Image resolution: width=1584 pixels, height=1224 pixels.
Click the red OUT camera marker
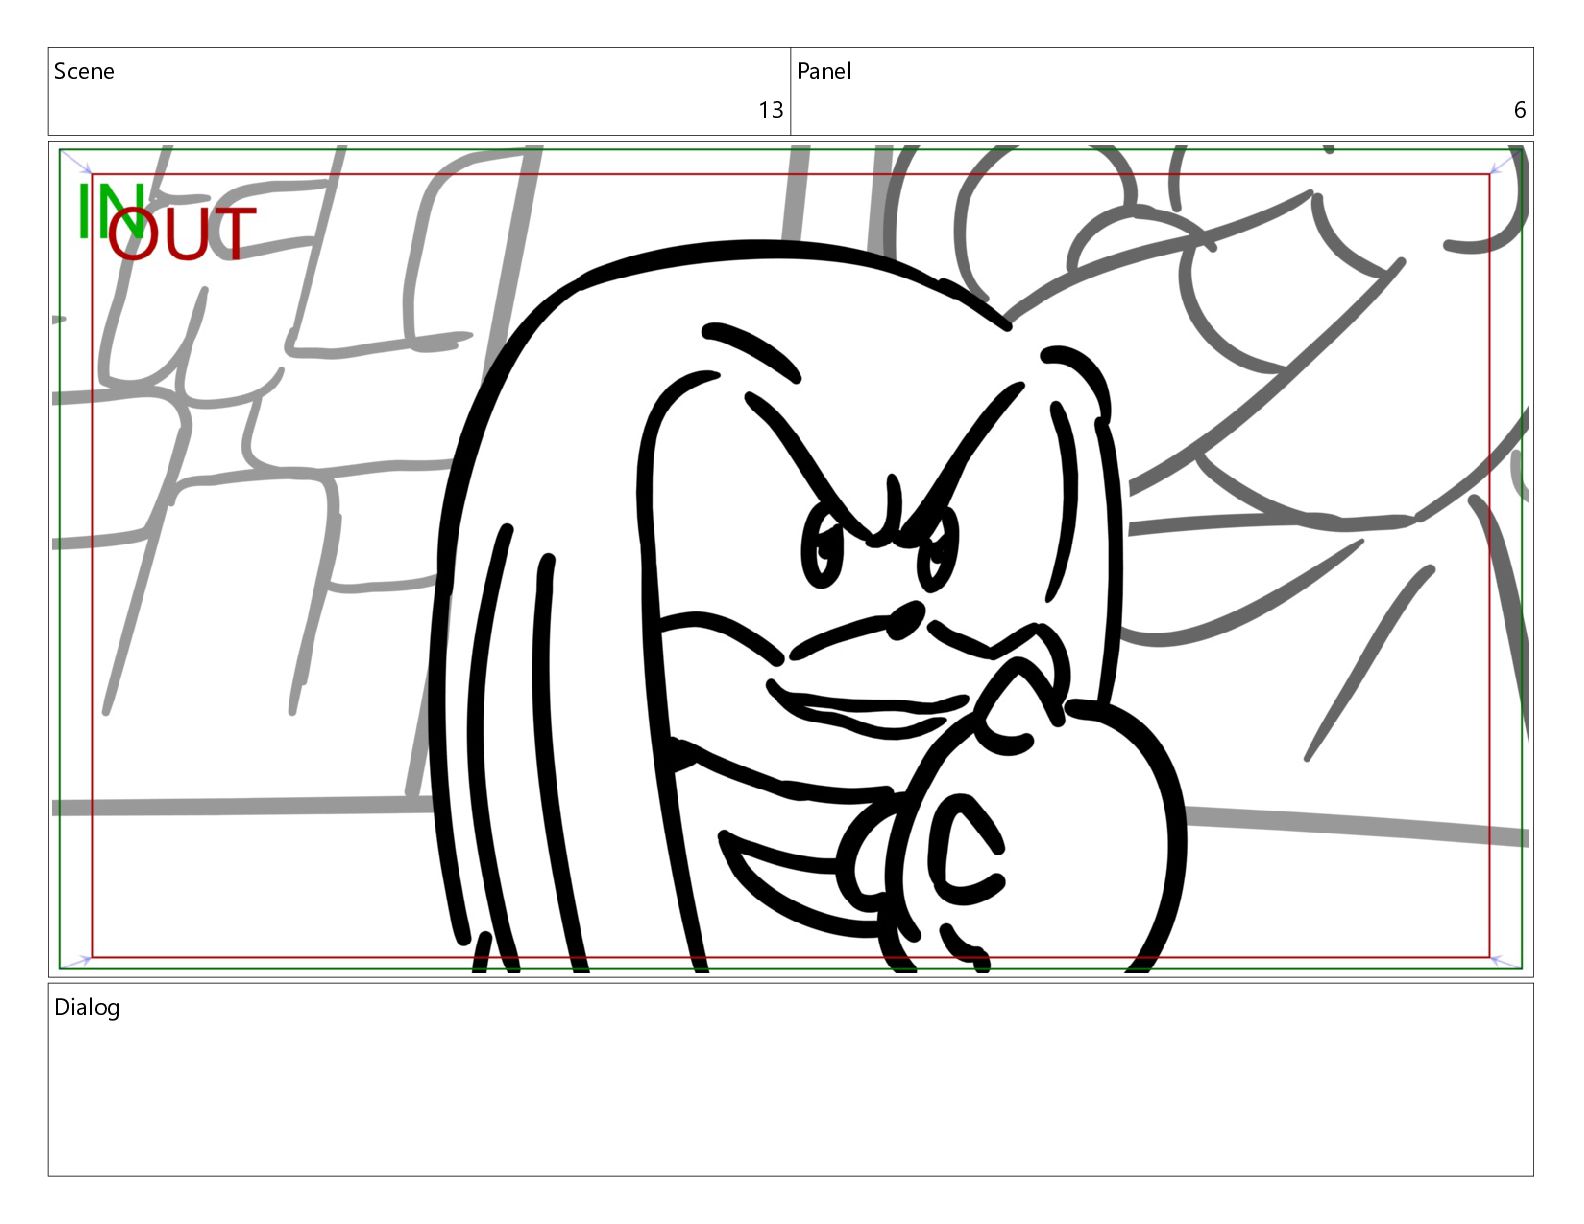(x=183, y=233)
